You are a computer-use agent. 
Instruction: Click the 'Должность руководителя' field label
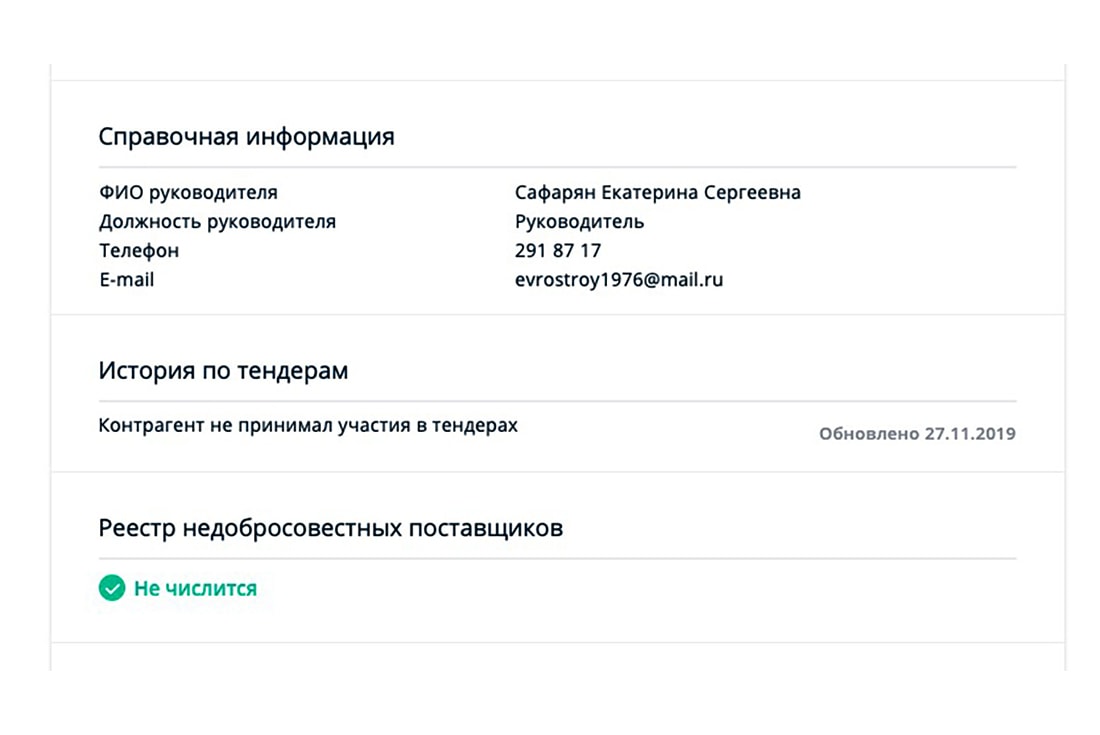[x=217, y=221]
